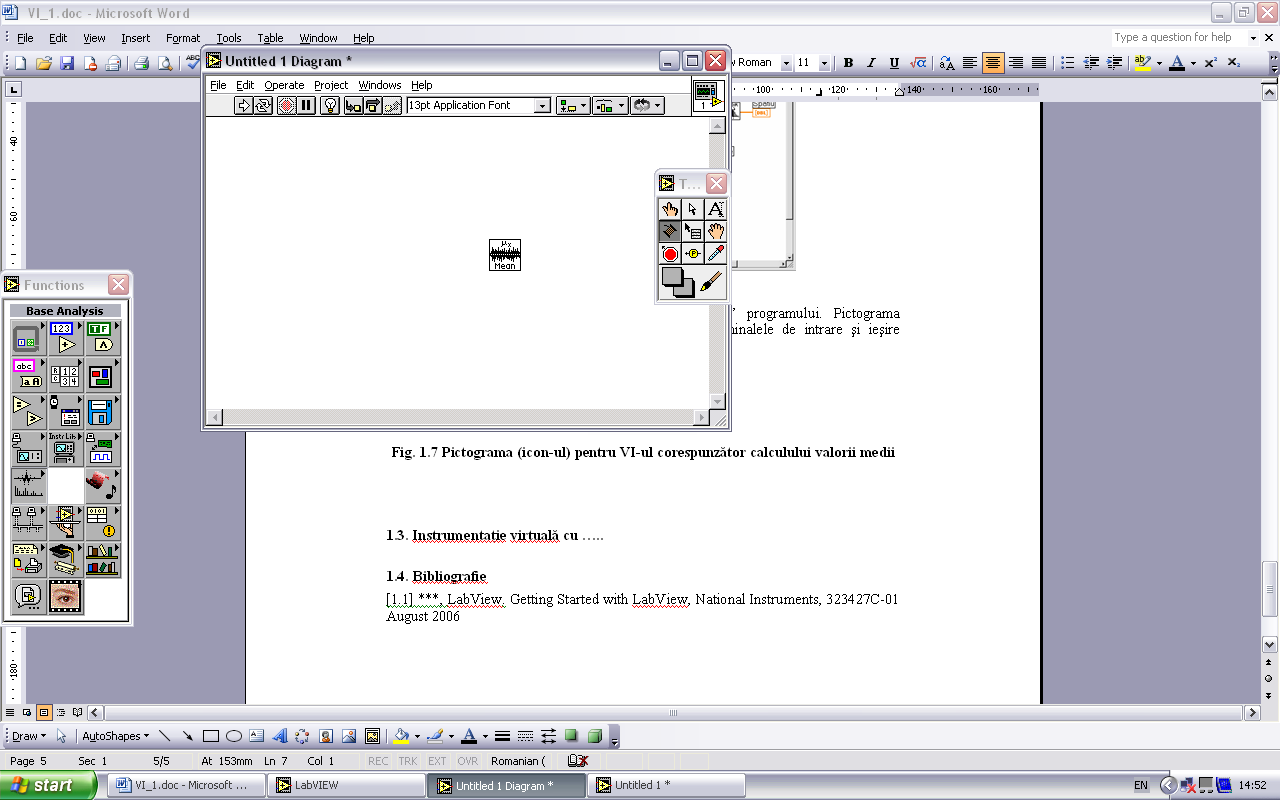Click Step Over on the diagram toolbar

(x=372, y=105)
